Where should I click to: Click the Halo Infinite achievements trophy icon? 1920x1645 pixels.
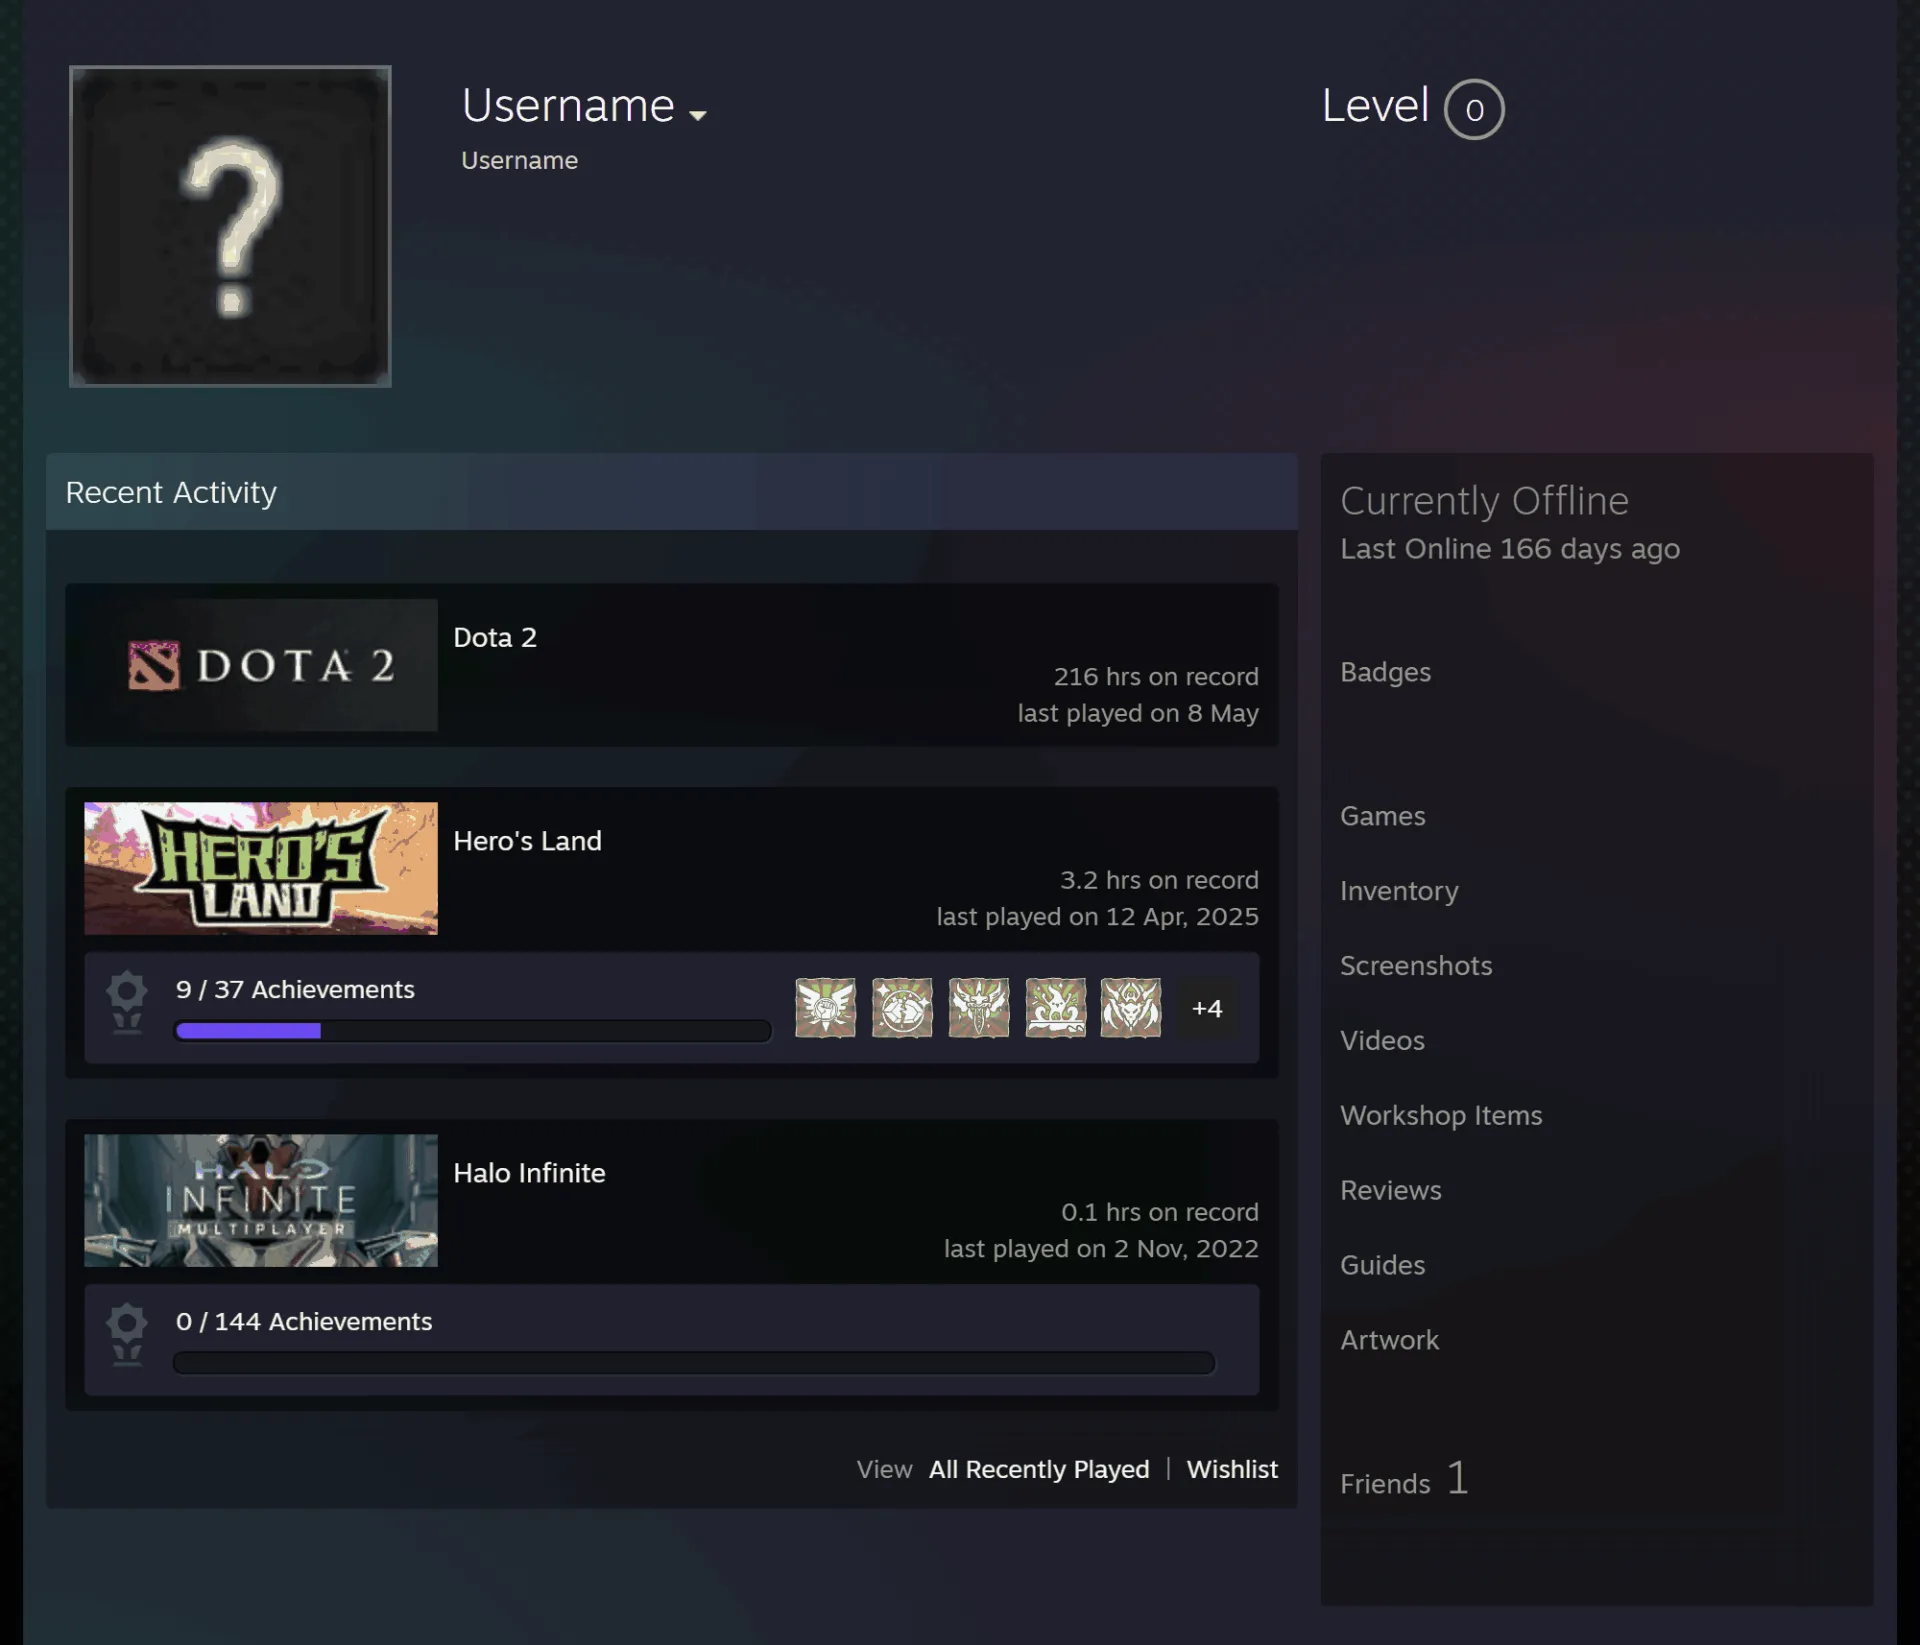[127, 1335]
